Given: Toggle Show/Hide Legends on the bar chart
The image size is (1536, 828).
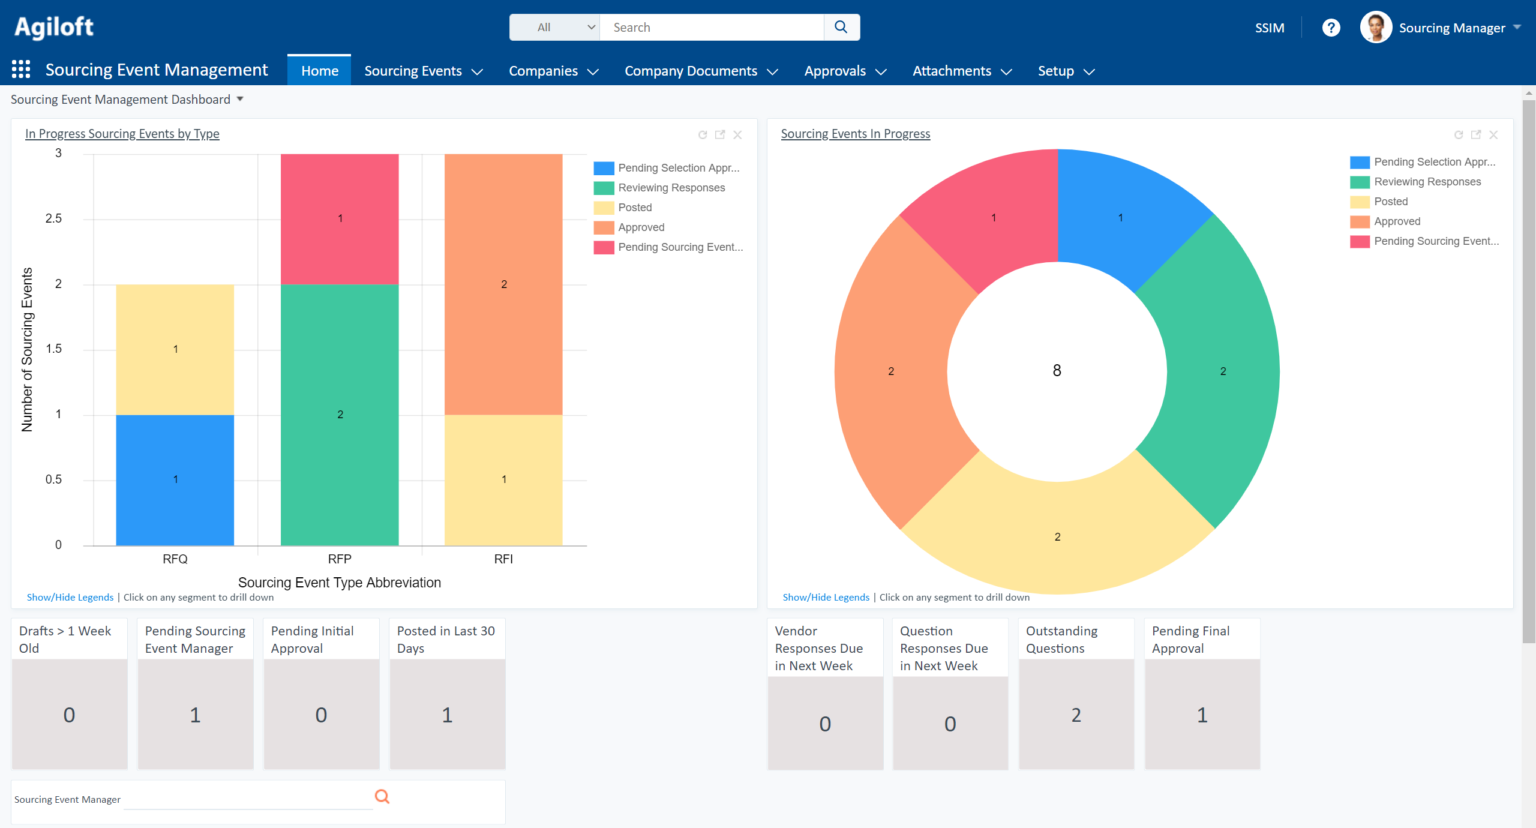Looking at the screenshot, I should pos(69,597).
